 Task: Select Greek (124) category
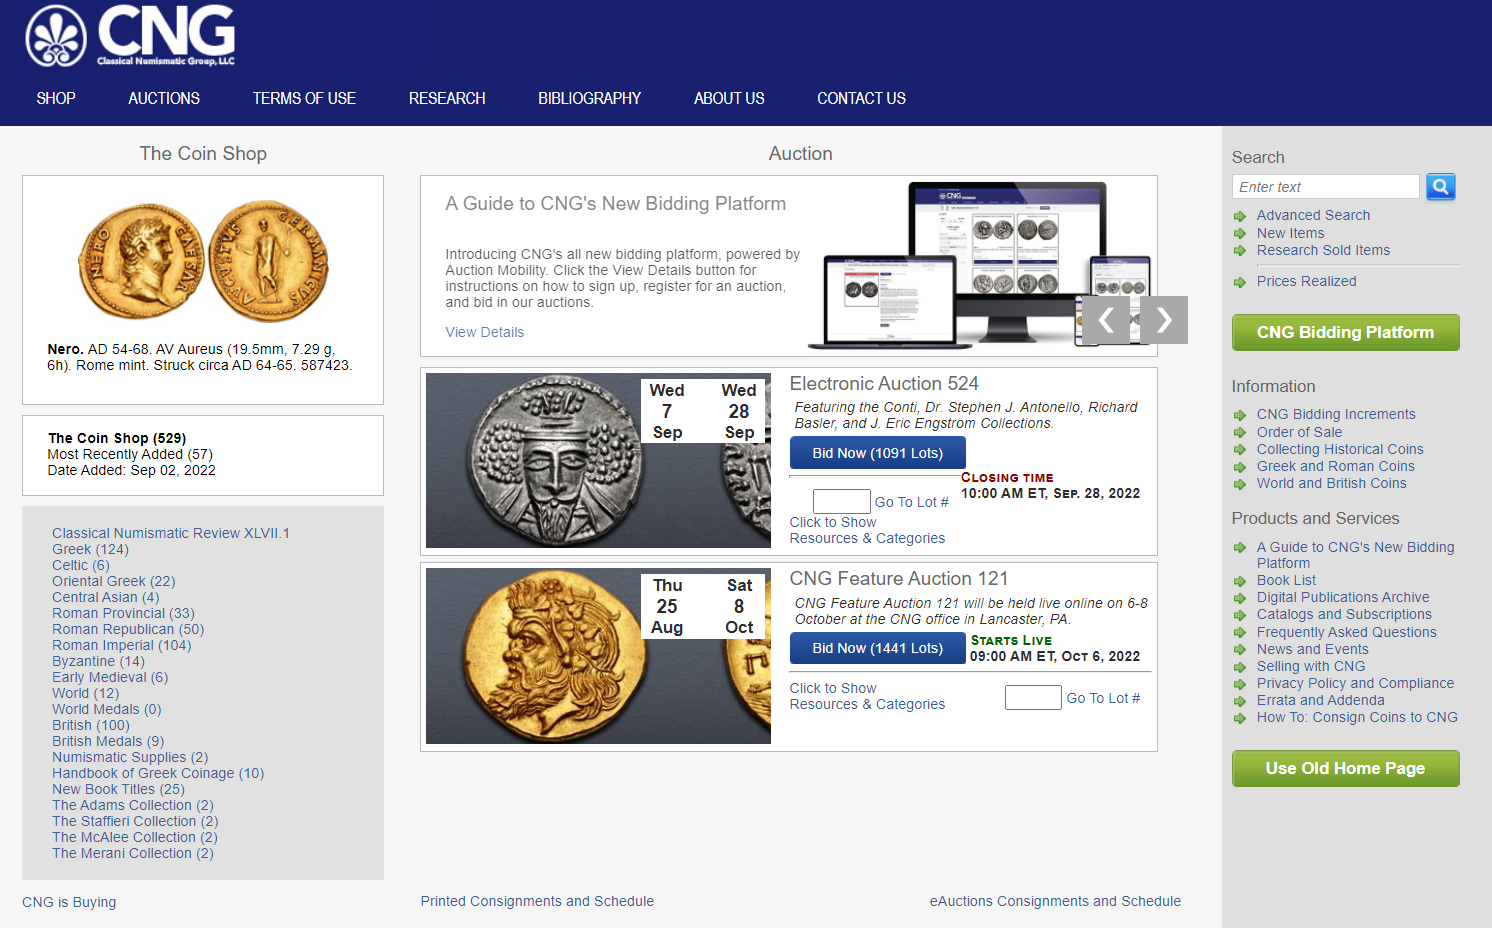[x=90, y=549]
